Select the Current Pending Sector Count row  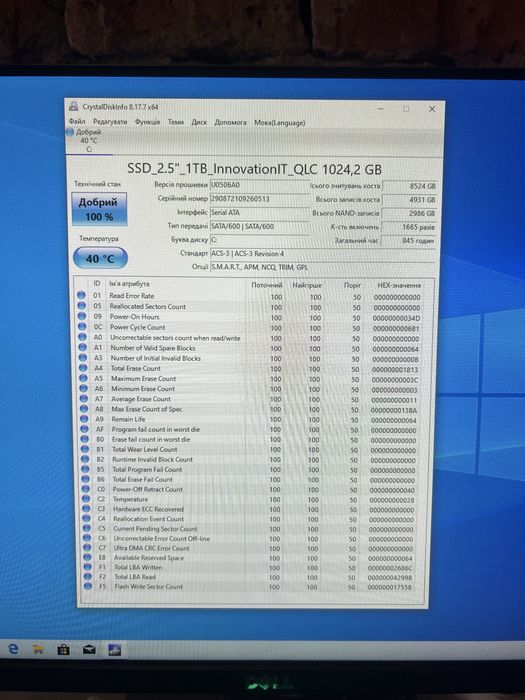click(251, 529)
